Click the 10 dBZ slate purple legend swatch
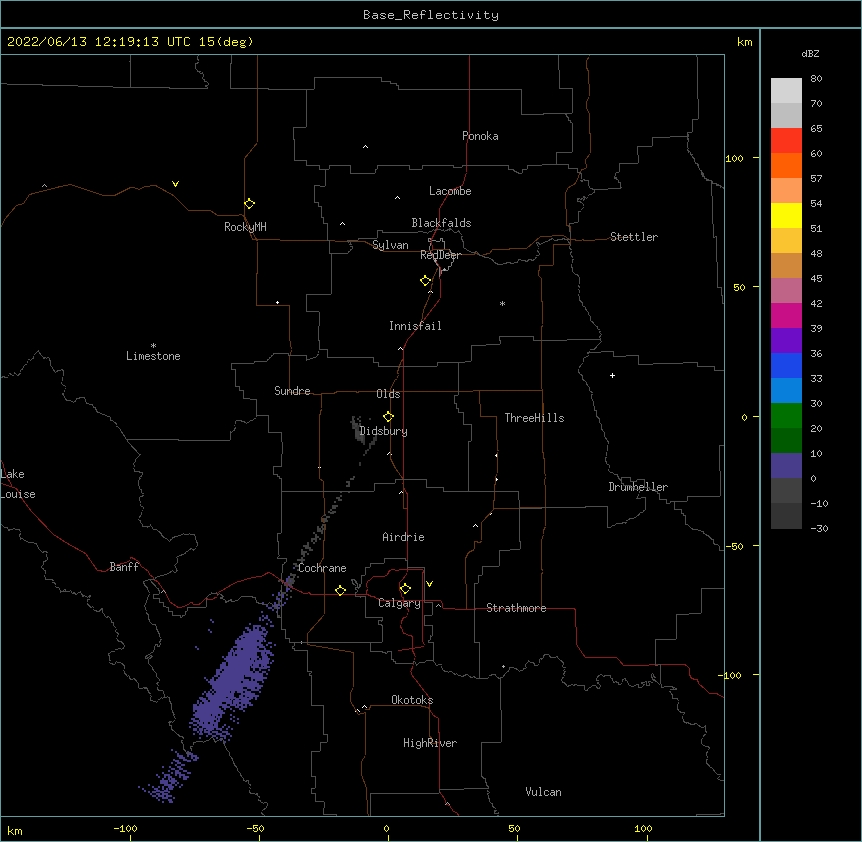 coord(786,465)
